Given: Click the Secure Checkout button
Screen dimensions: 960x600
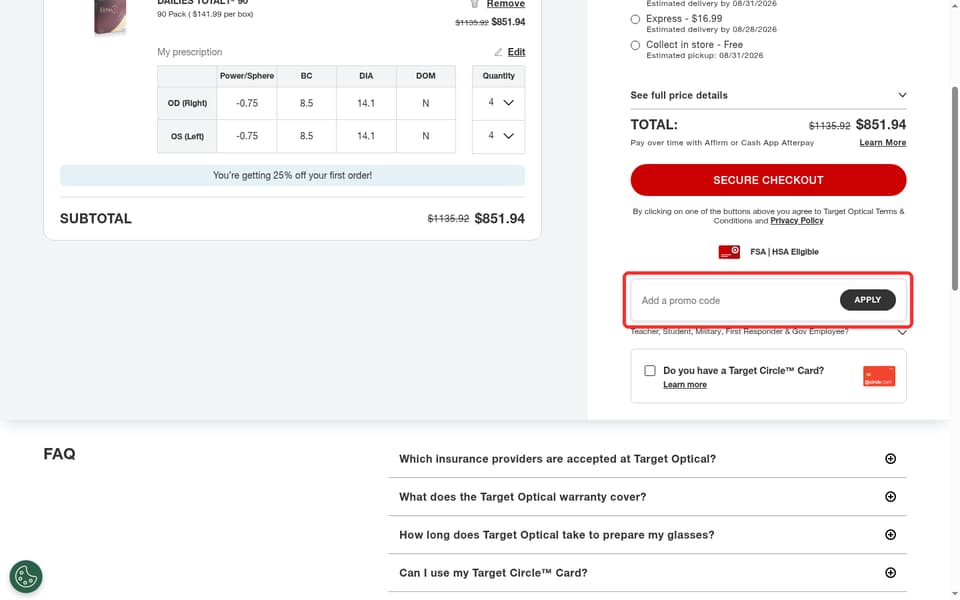Looking at the screenshot, I should tap(768, 180).
